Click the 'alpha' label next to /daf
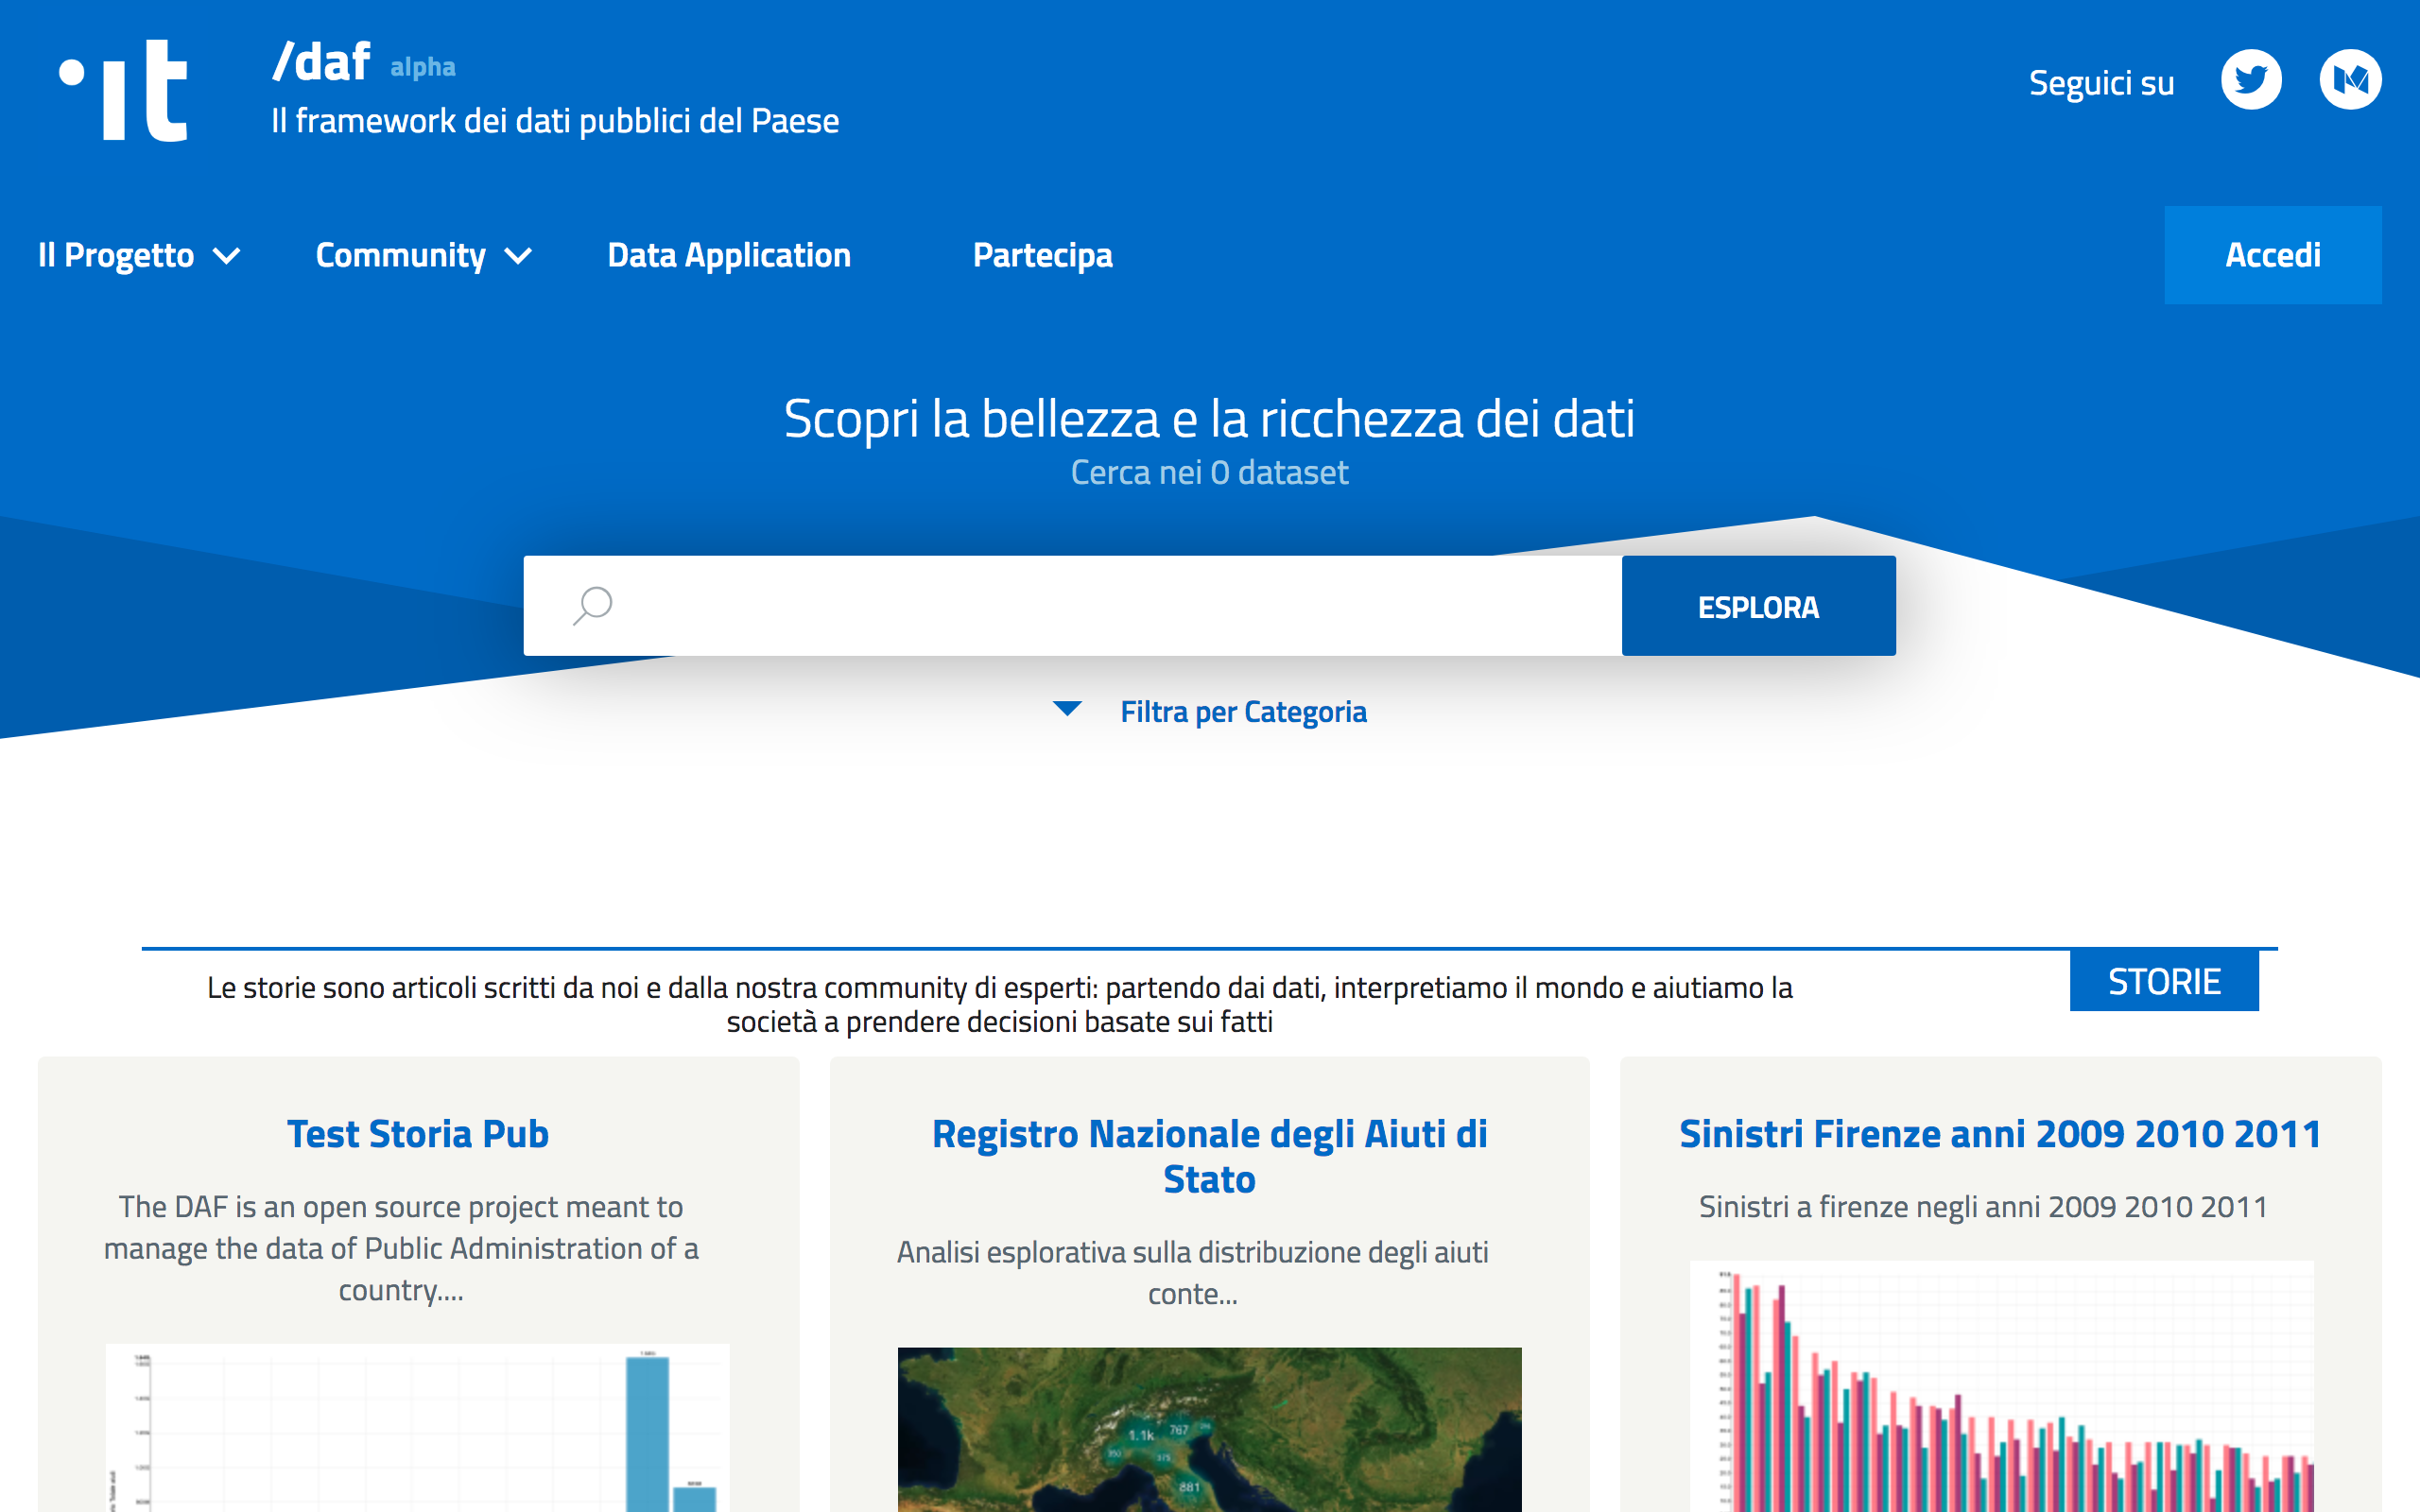The image size is (2420, 1512). click(423, 67)
